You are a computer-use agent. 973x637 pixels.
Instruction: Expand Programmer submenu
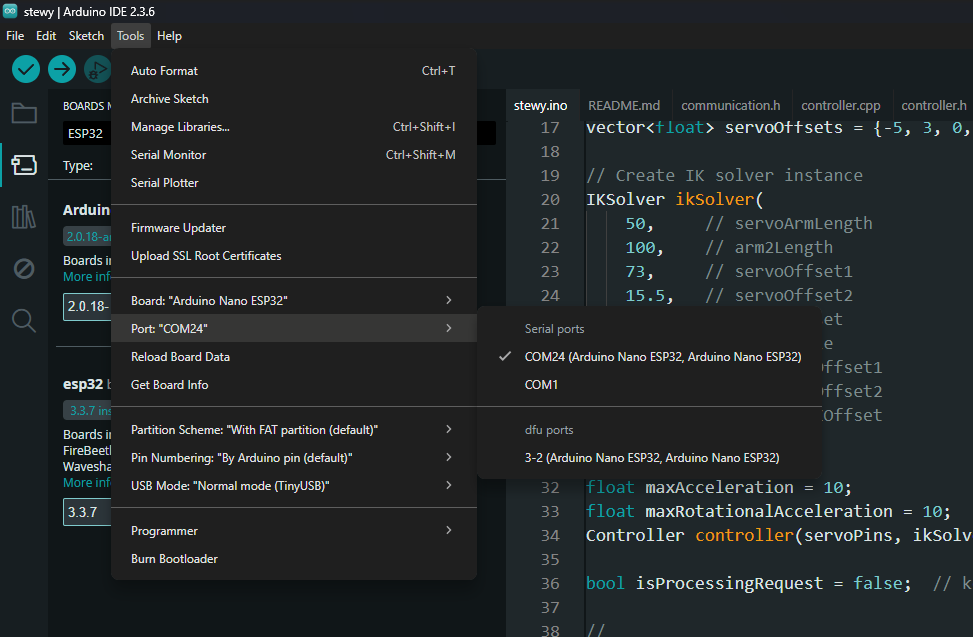294,530
